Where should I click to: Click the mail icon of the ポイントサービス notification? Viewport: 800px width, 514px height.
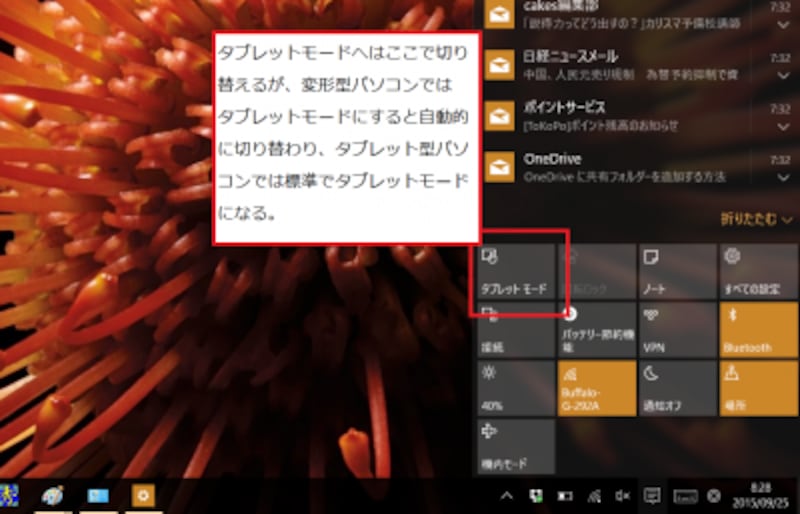point(499,116)
